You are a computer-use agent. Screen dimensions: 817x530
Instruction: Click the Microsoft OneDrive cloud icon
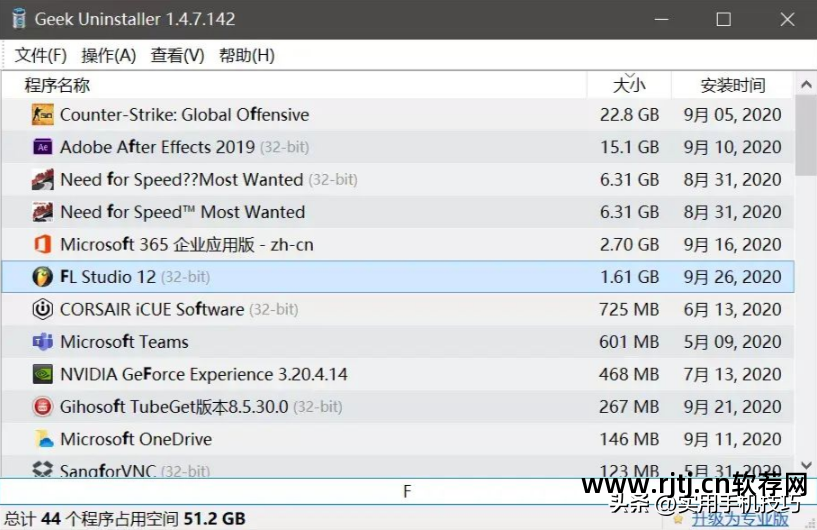tap(44, 439)
